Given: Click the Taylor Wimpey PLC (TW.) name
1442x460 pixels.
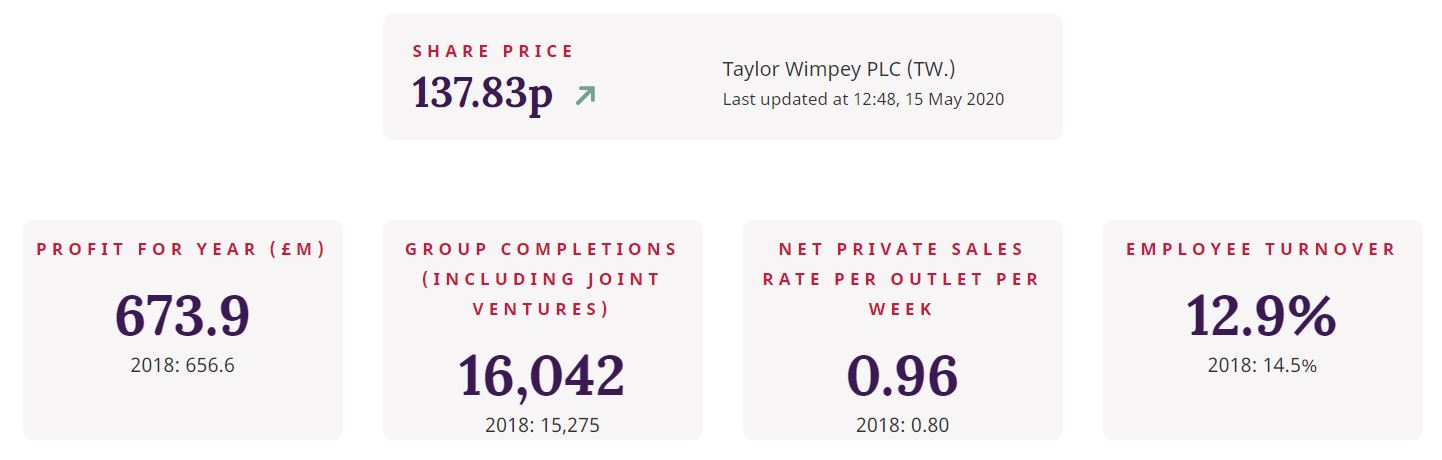Looking at the screenshot, I should (x=839, y=69).
